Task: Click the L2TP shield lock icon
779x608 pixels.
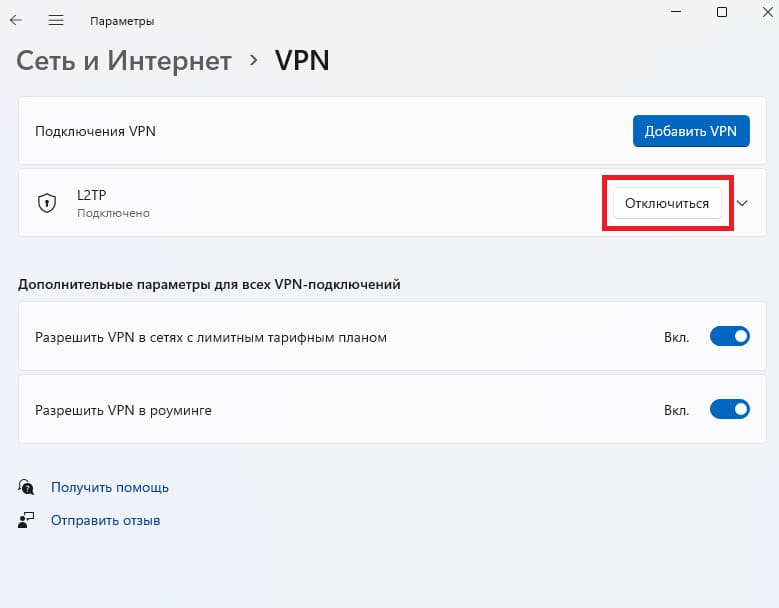Action: [x=47, y=203]
